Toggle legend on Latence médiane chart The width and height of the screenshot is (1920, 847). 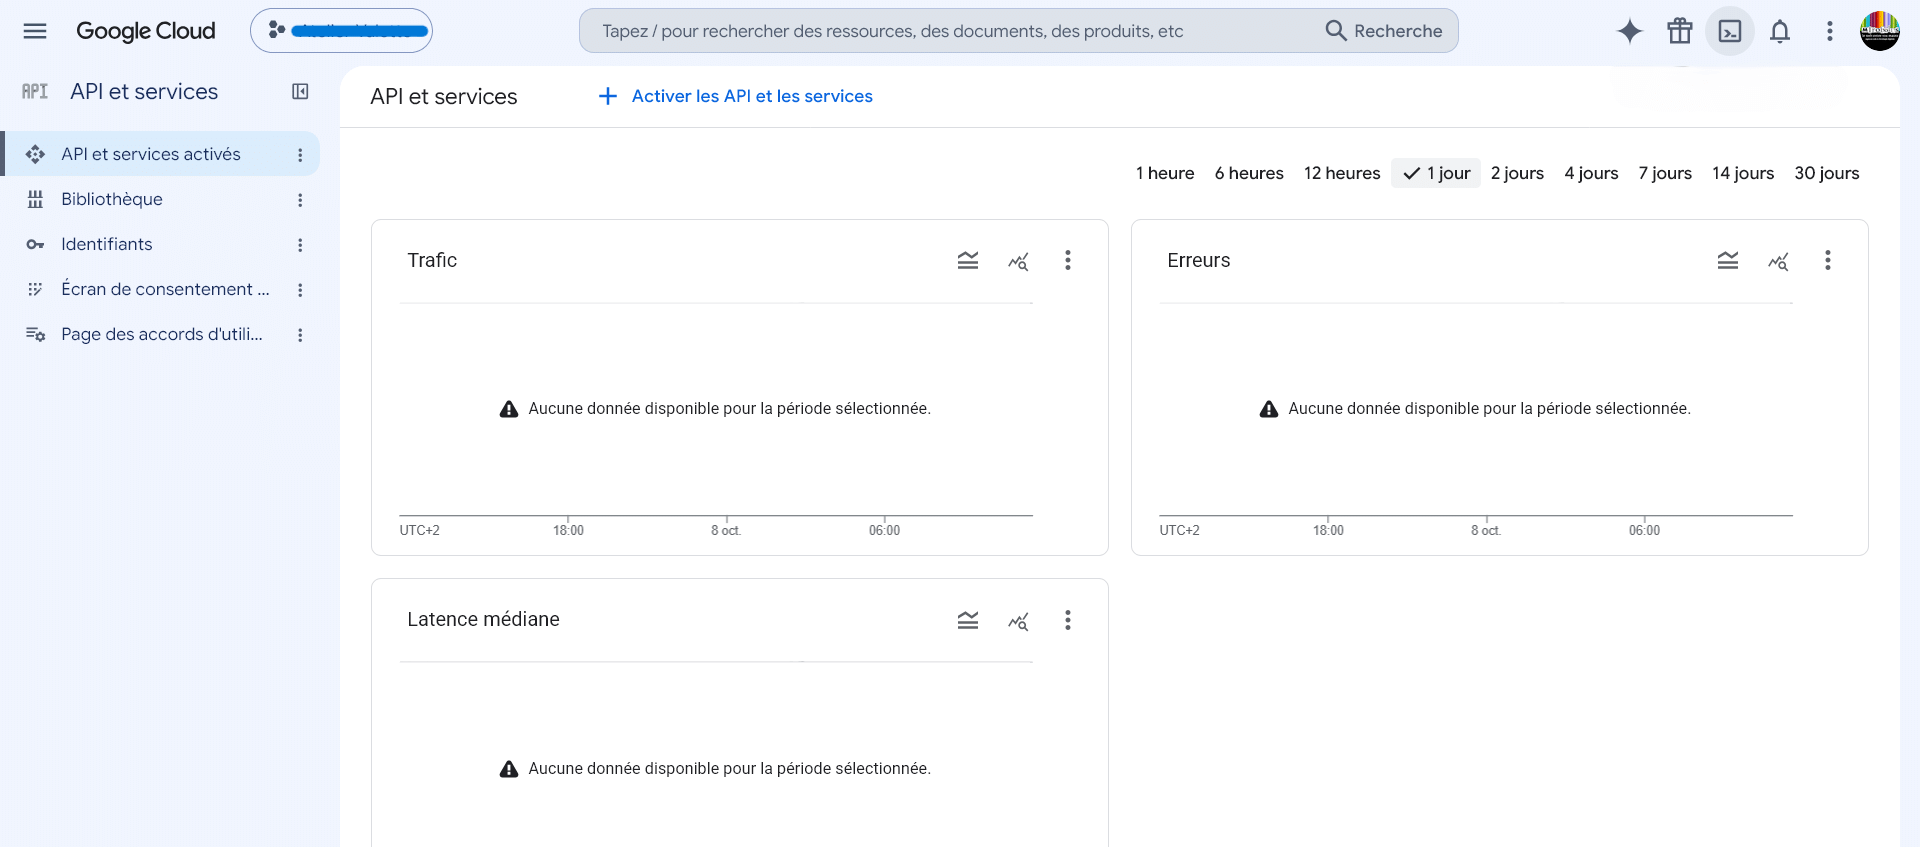point(968,620)
